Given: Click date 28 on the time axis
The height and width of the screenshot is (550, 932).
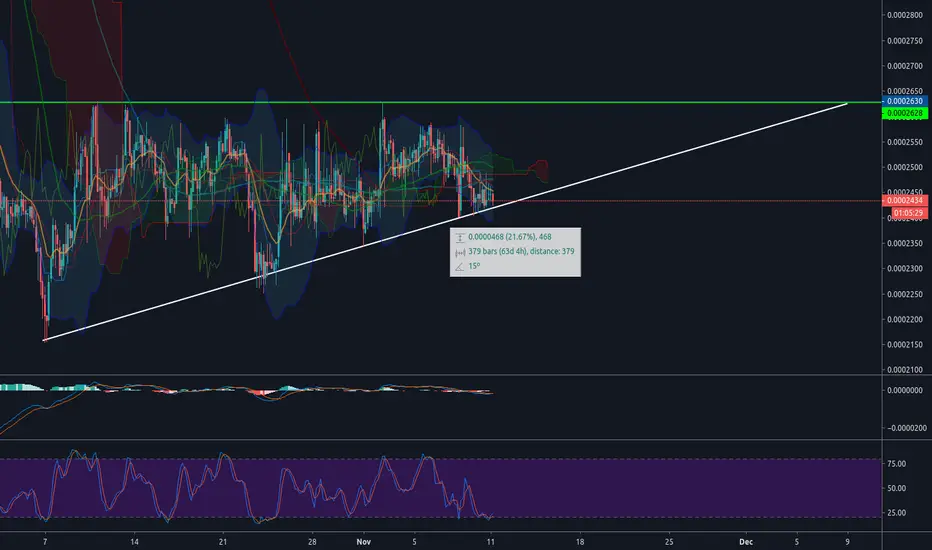Looking at the screenshot, I should 312,542.
